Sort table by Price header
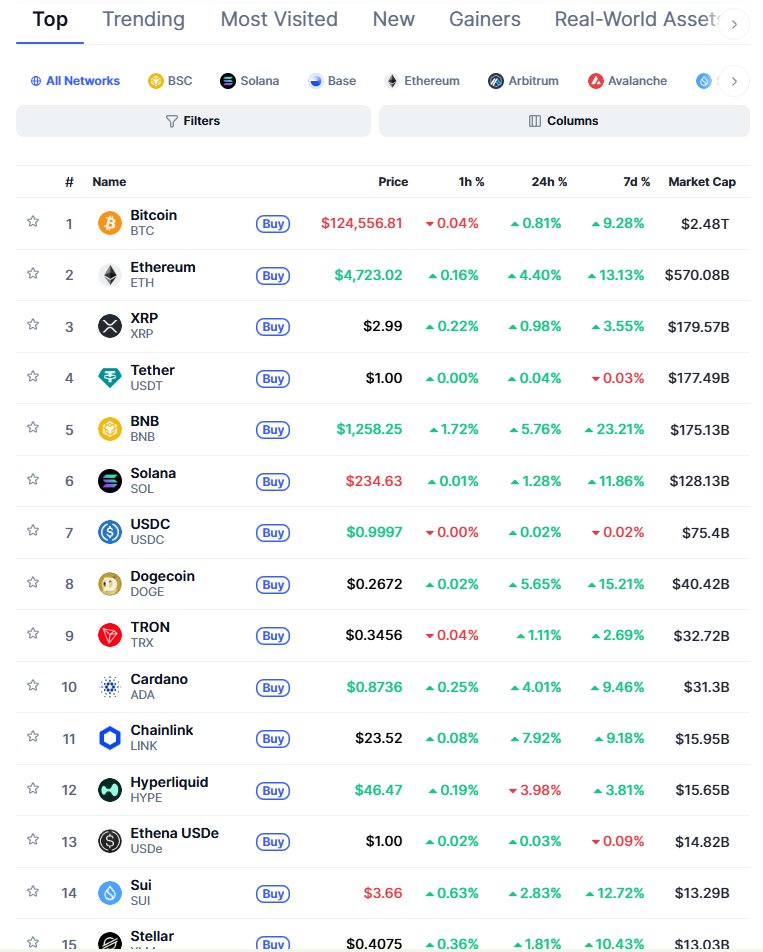Screen dimensions: 763x952 (393, 182)
